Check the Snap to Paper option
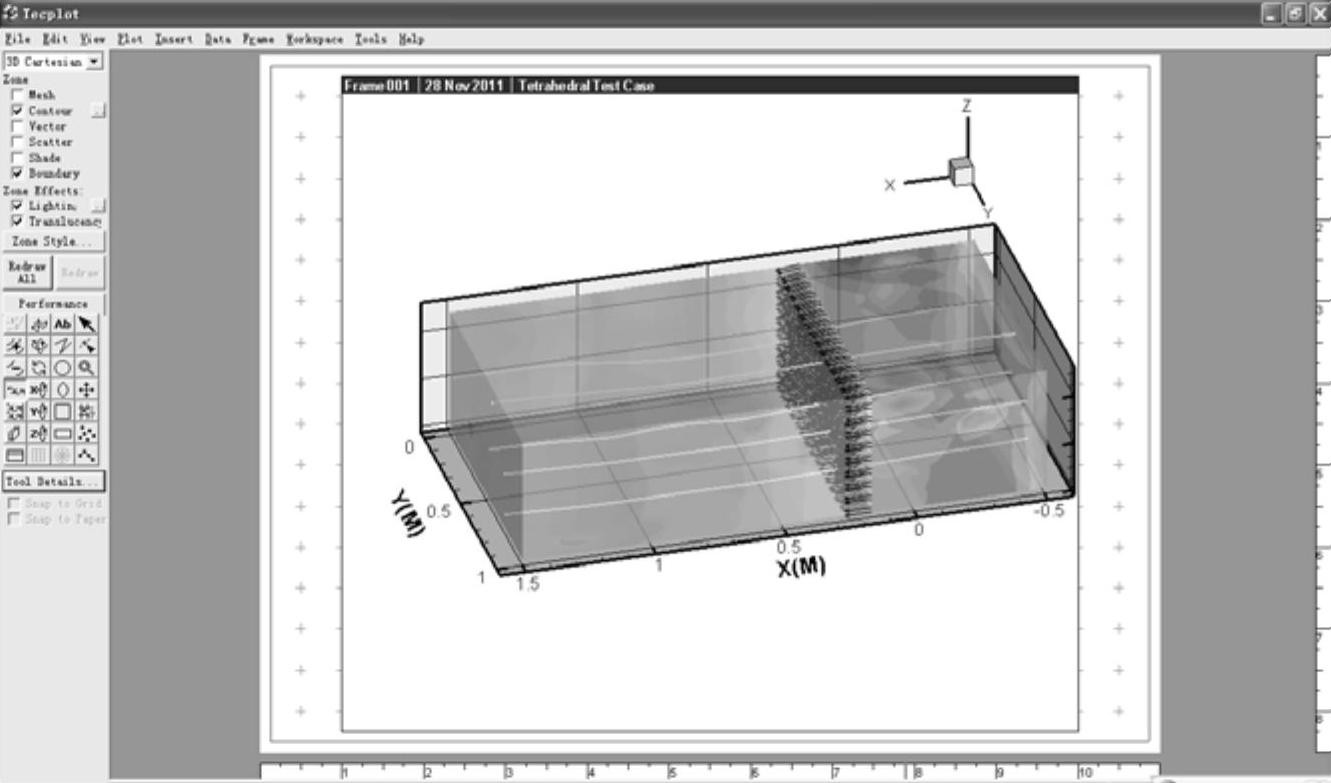This screenshot has height=783, width=1331. pos(13,518)
